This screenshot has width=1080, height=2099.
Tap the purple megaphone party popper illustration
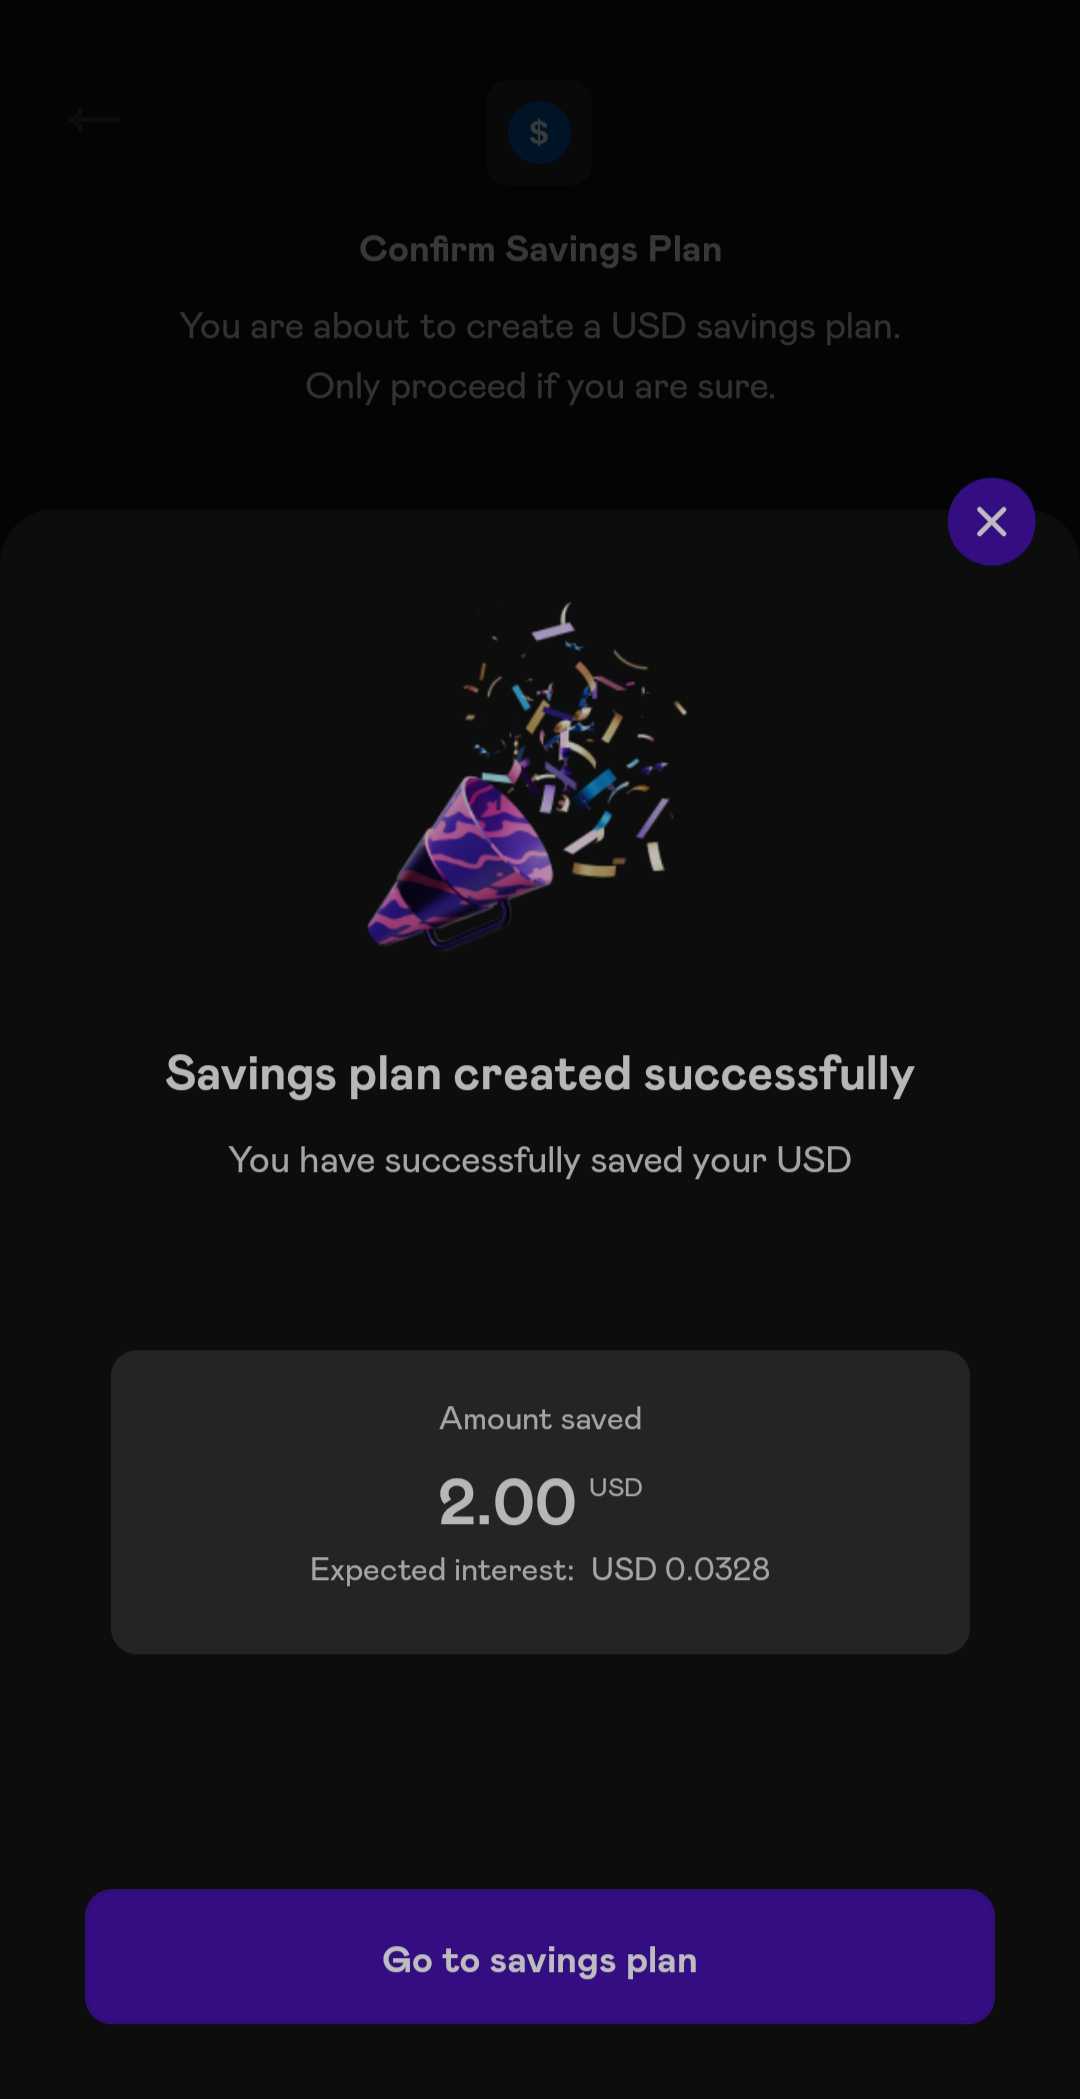[462, 862]
